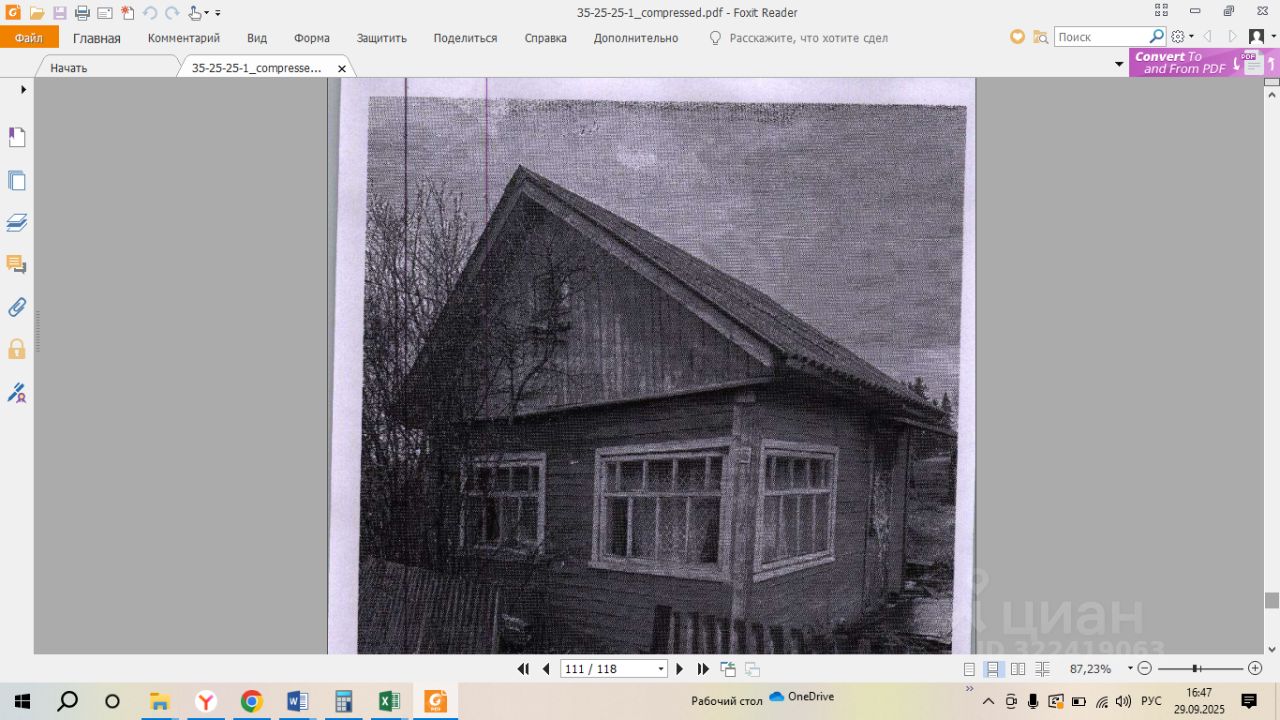Open the Attachments paperclip panel

pos(17,307)
